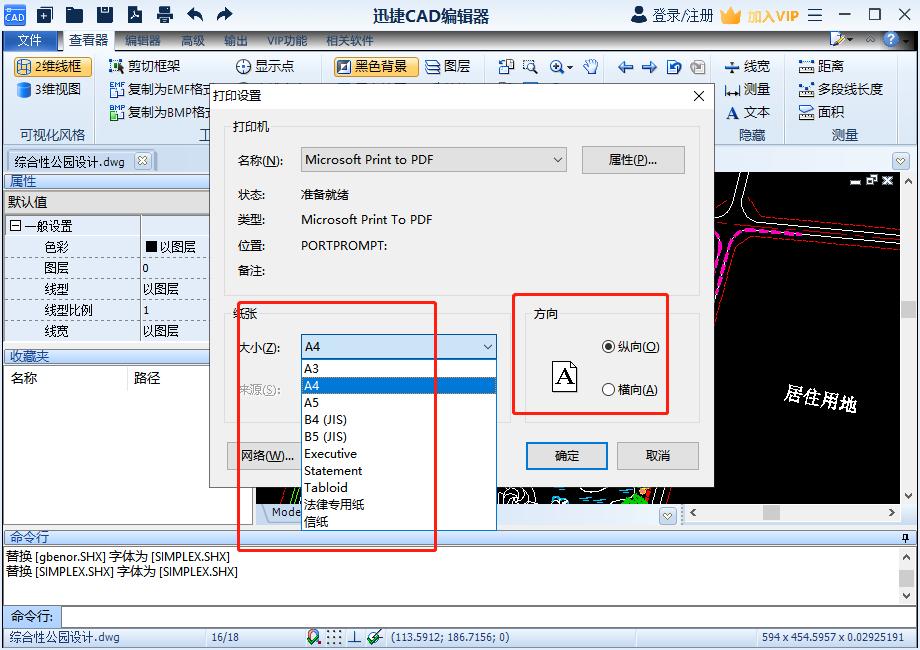
Task: Select 纵向 portrait orientation
Action: click(631, 347)
